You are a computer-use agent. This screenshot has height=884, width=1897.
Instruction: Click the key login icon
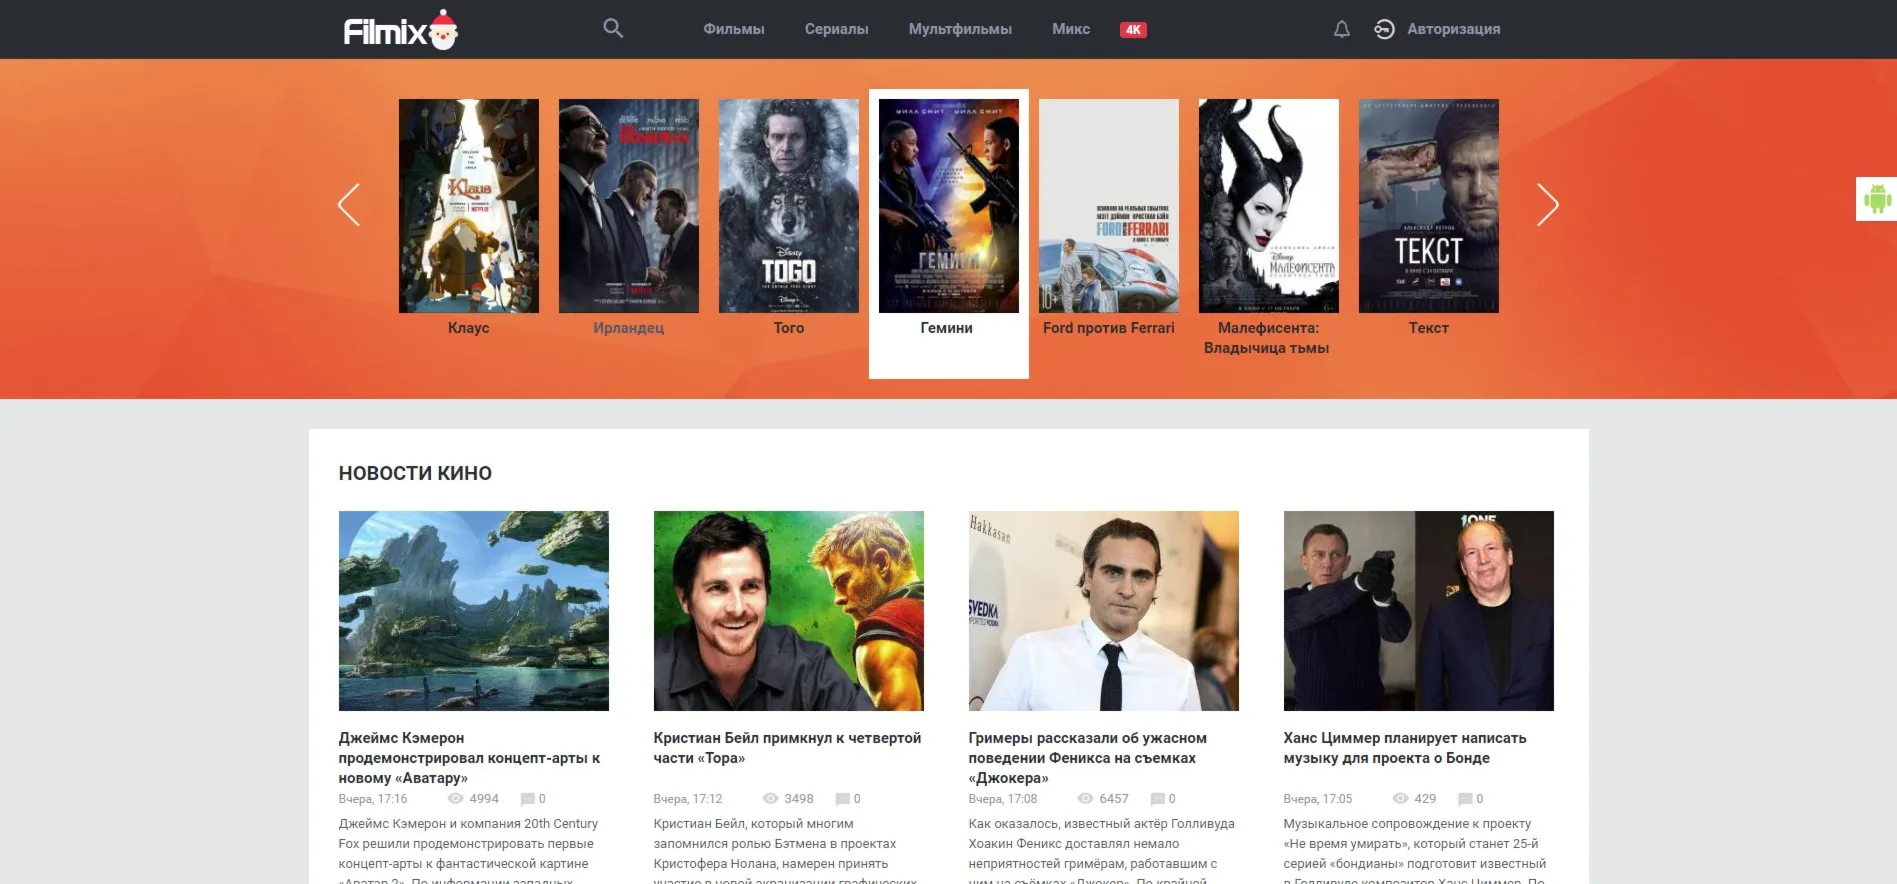[x=1384, y=29]
